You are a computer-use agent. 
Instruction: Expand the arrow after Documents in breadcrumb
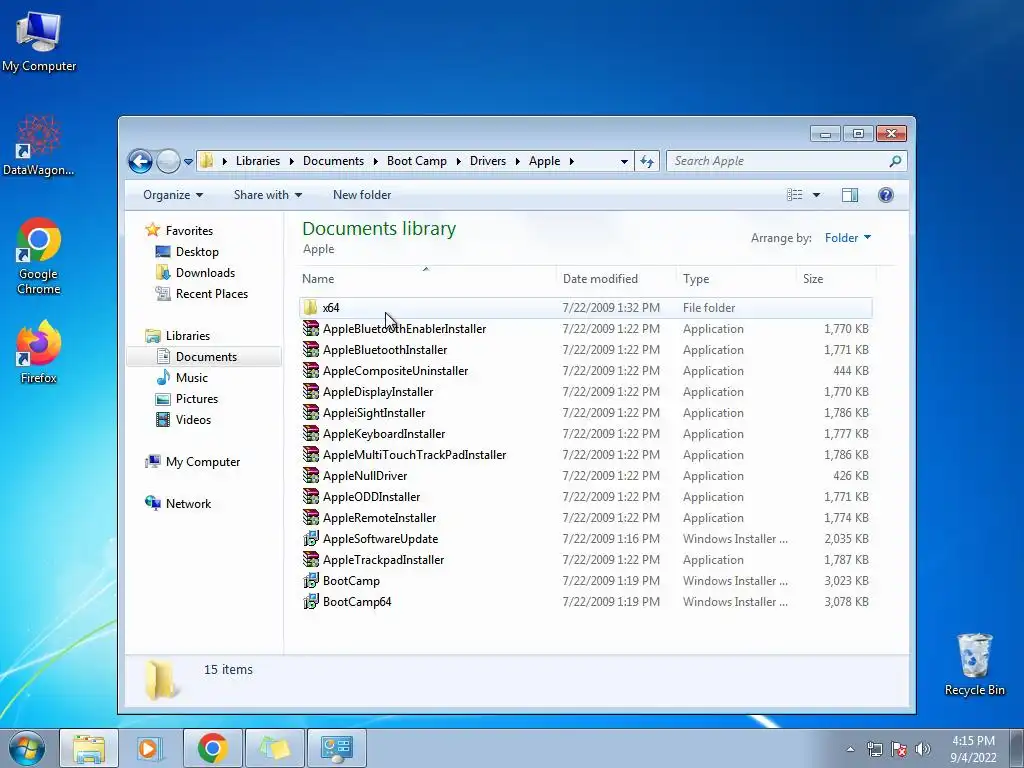[x=376, y=161]
